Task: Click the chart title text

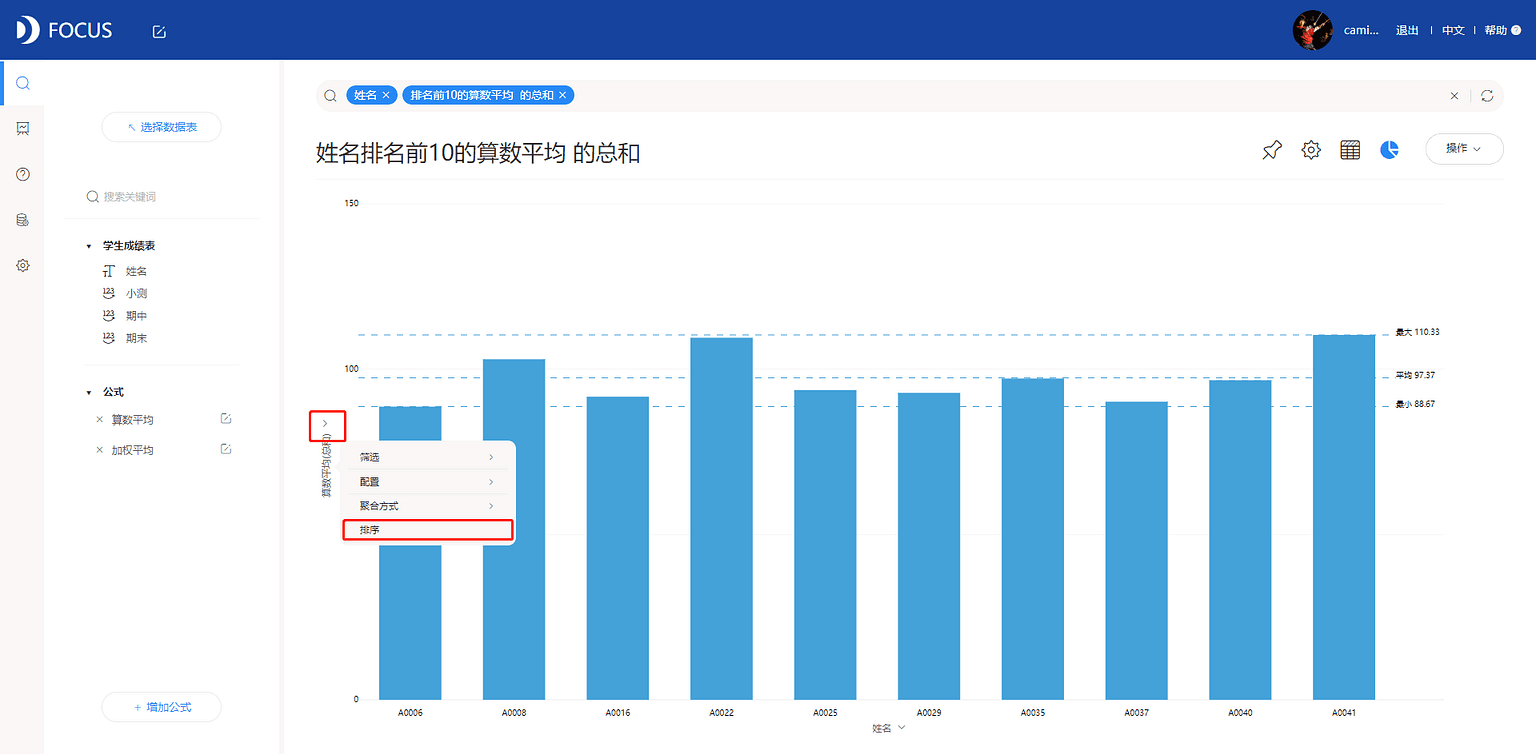Action: [x=478, y=153]
